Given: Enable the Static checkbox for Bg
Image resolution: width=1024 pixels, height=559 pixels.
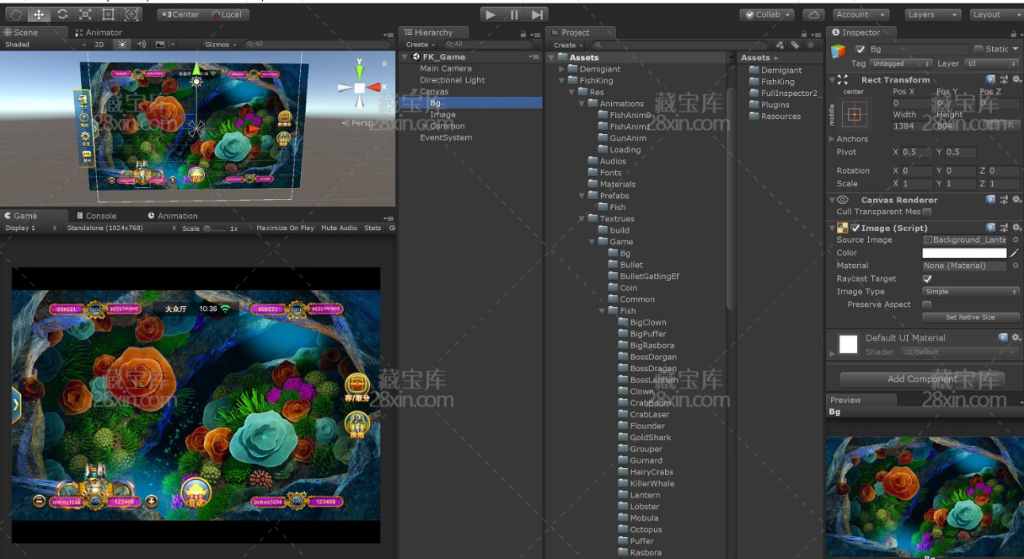Looking at the screenshot, I should pos(977,49).
